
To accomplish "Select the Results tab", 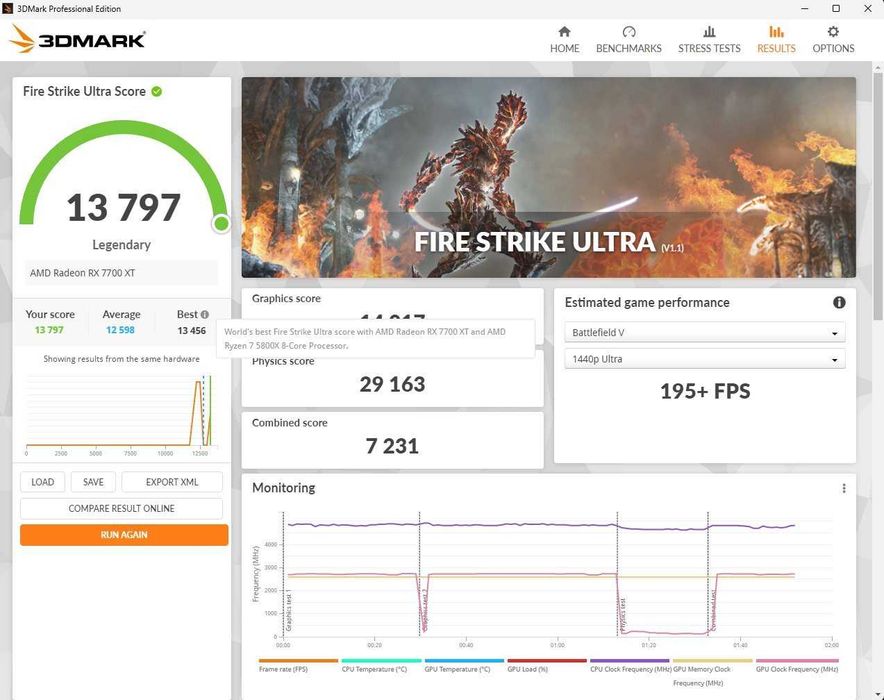I will (x=776, y=40).
